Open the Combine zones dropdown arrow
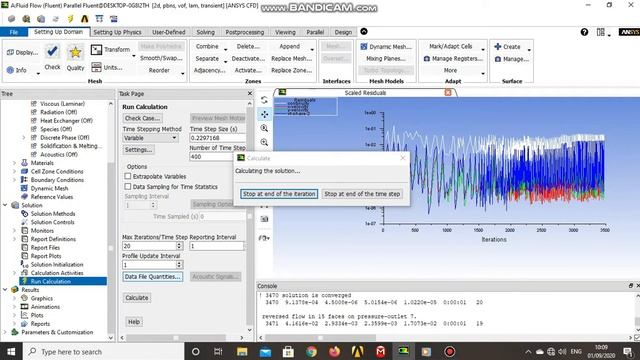Image resolution: width=640 pixels, height=360 pixels. click(225, 50)
